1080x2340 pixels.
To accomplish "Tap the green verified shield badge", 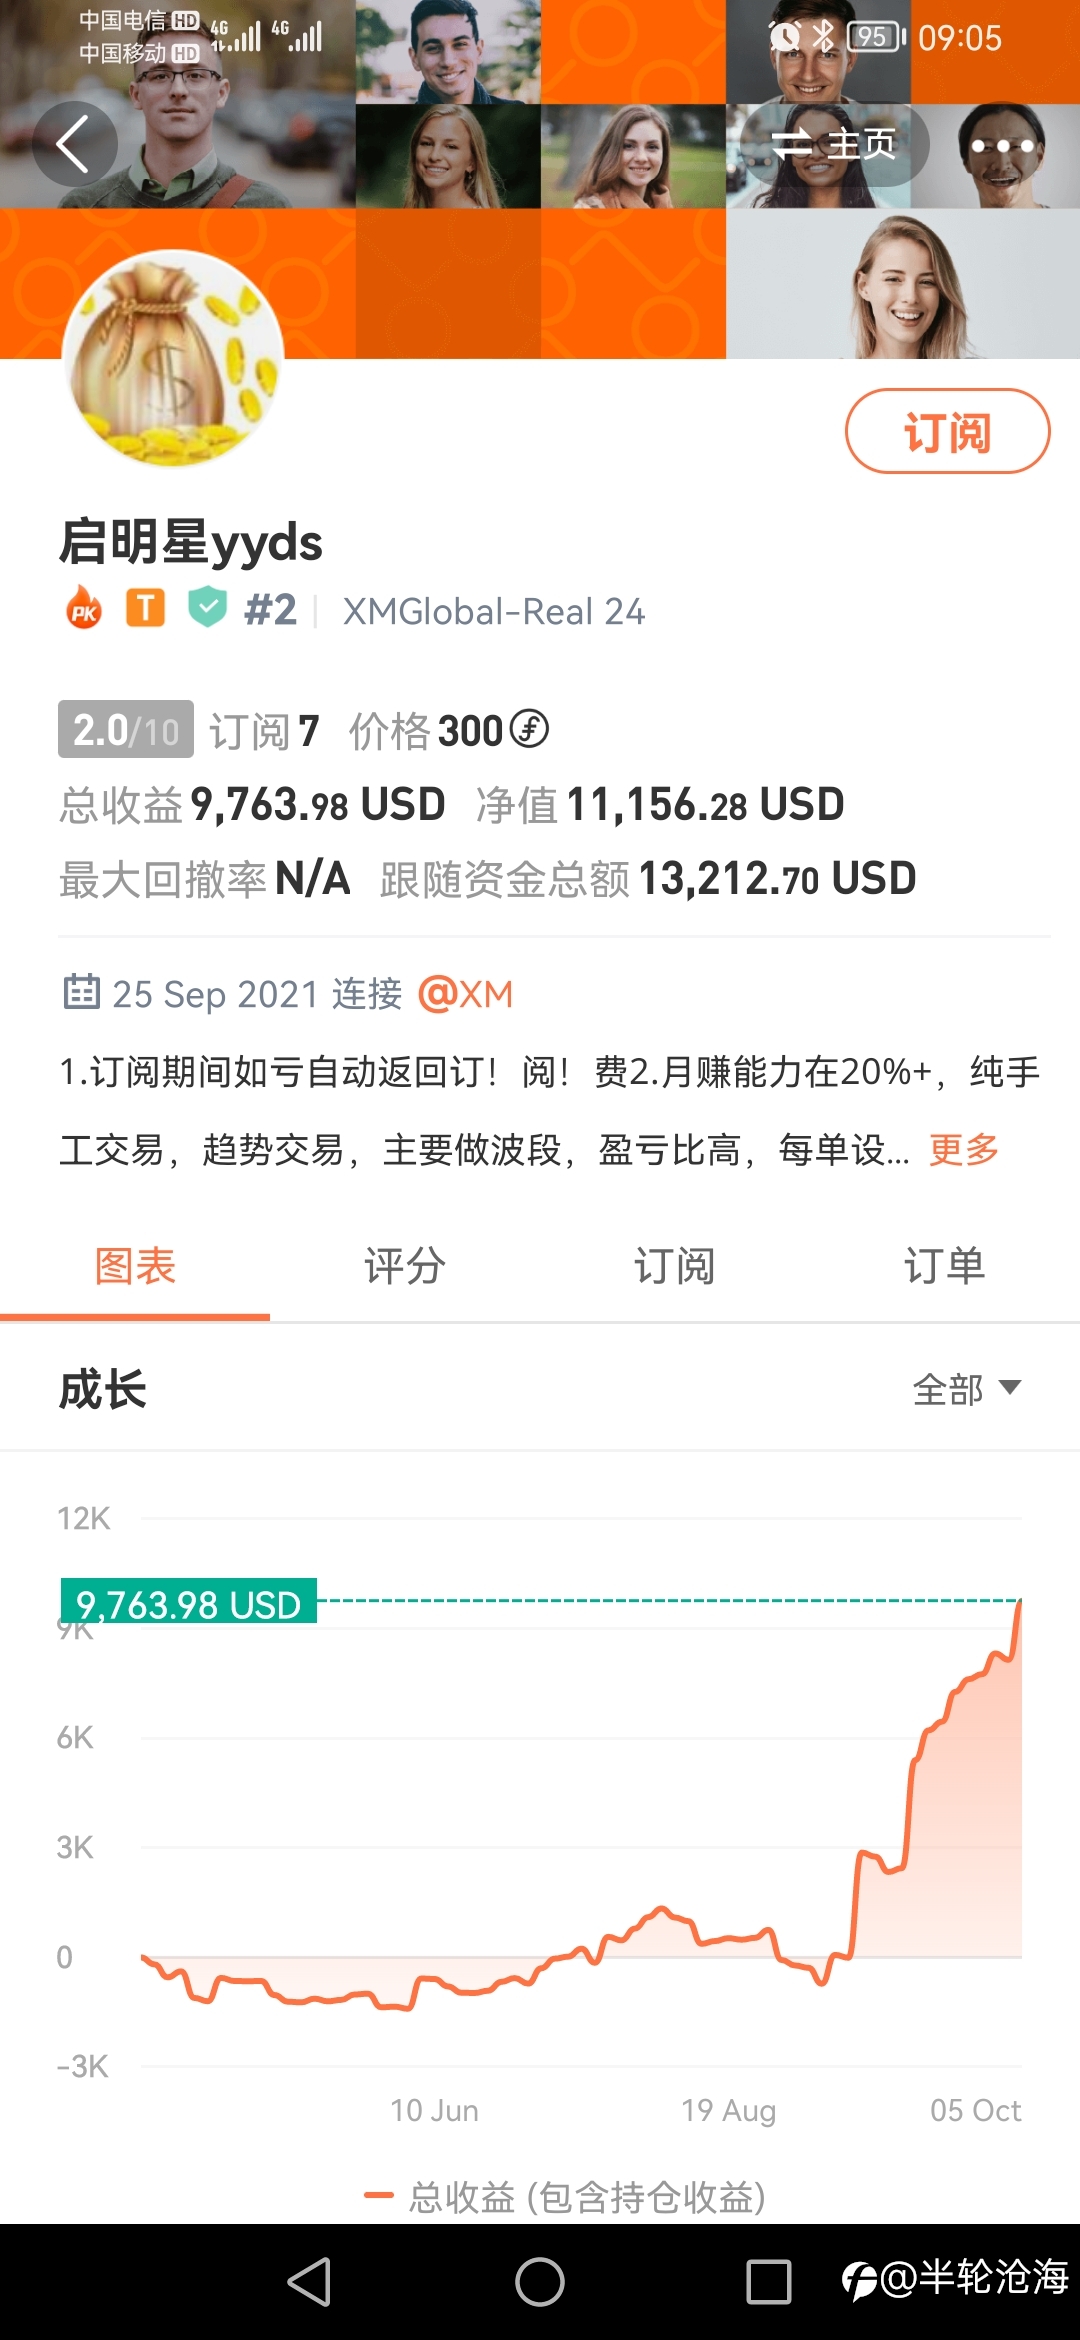I will 207,608.
